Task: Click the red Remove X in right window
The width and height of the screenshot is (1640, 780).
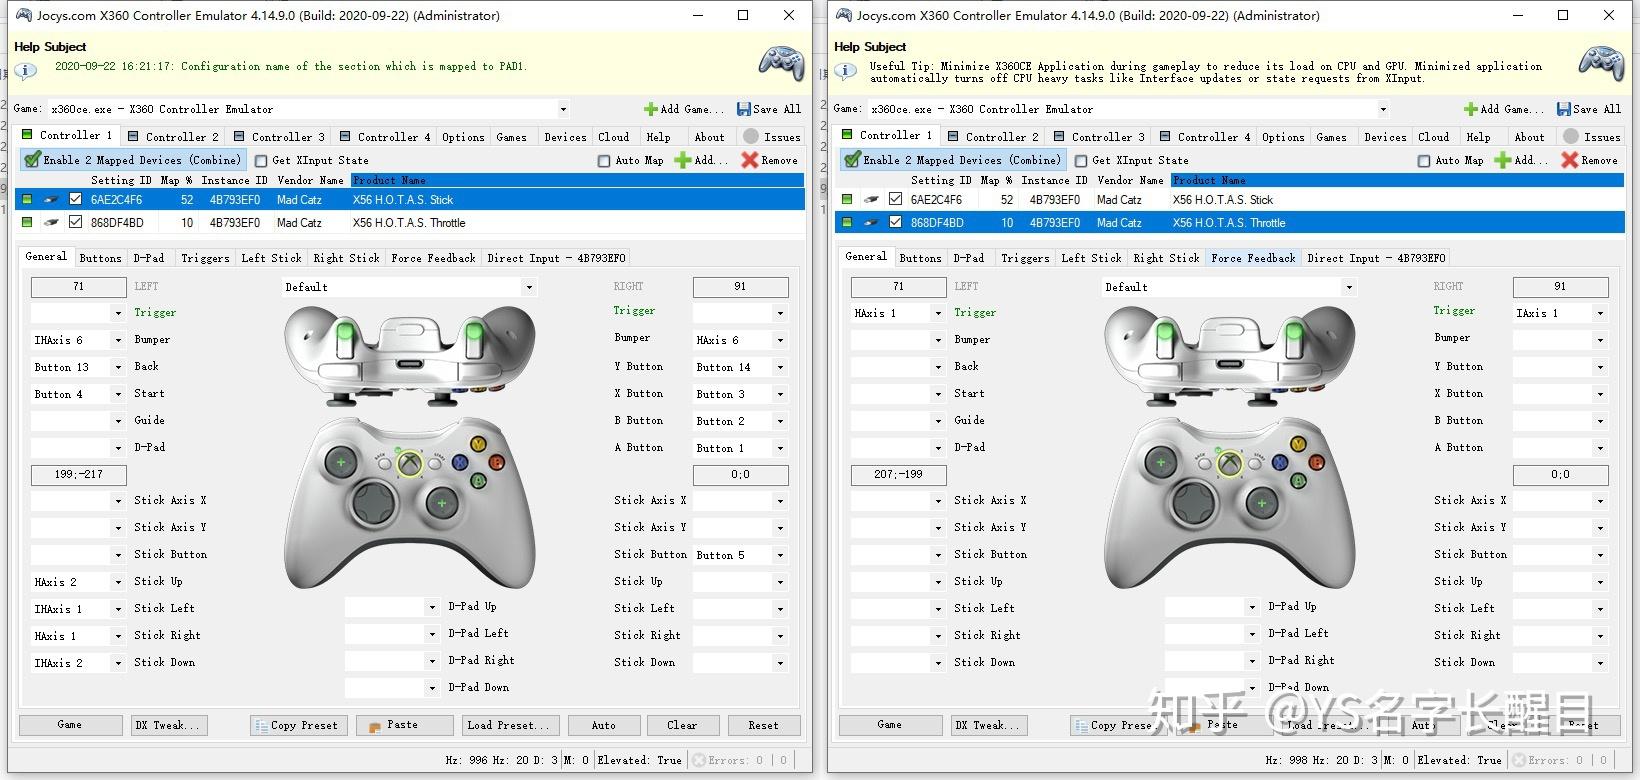Action: click(1570, 160)
